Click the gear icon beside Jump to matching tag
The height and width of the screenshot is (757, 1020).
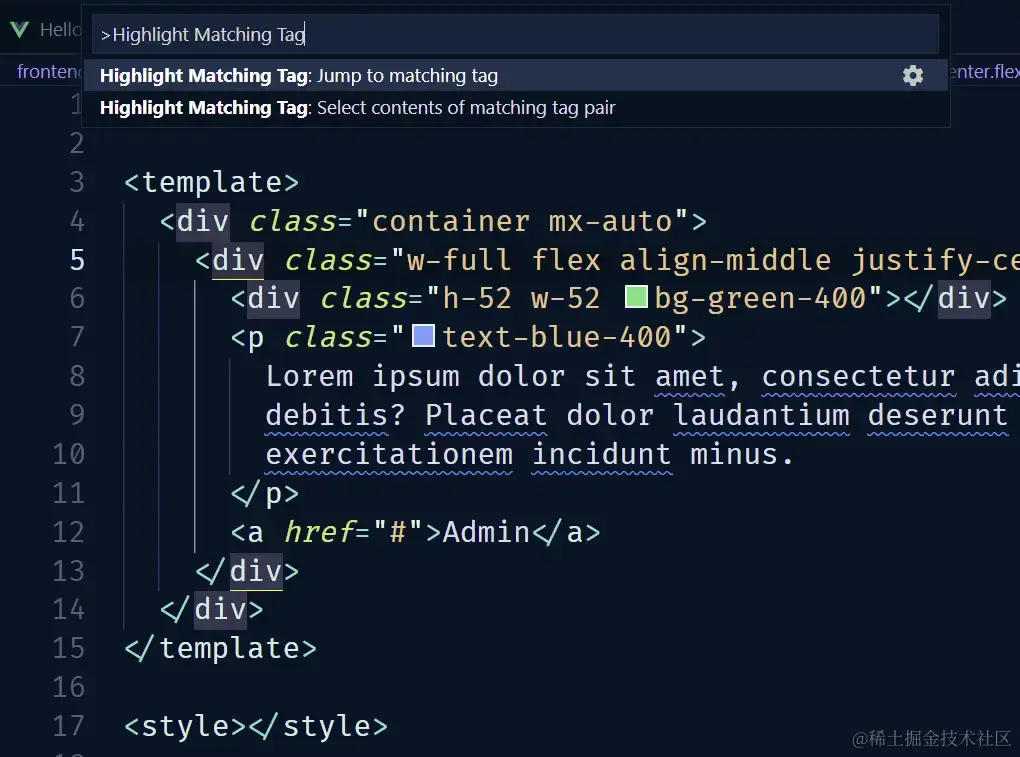point(912,76)
